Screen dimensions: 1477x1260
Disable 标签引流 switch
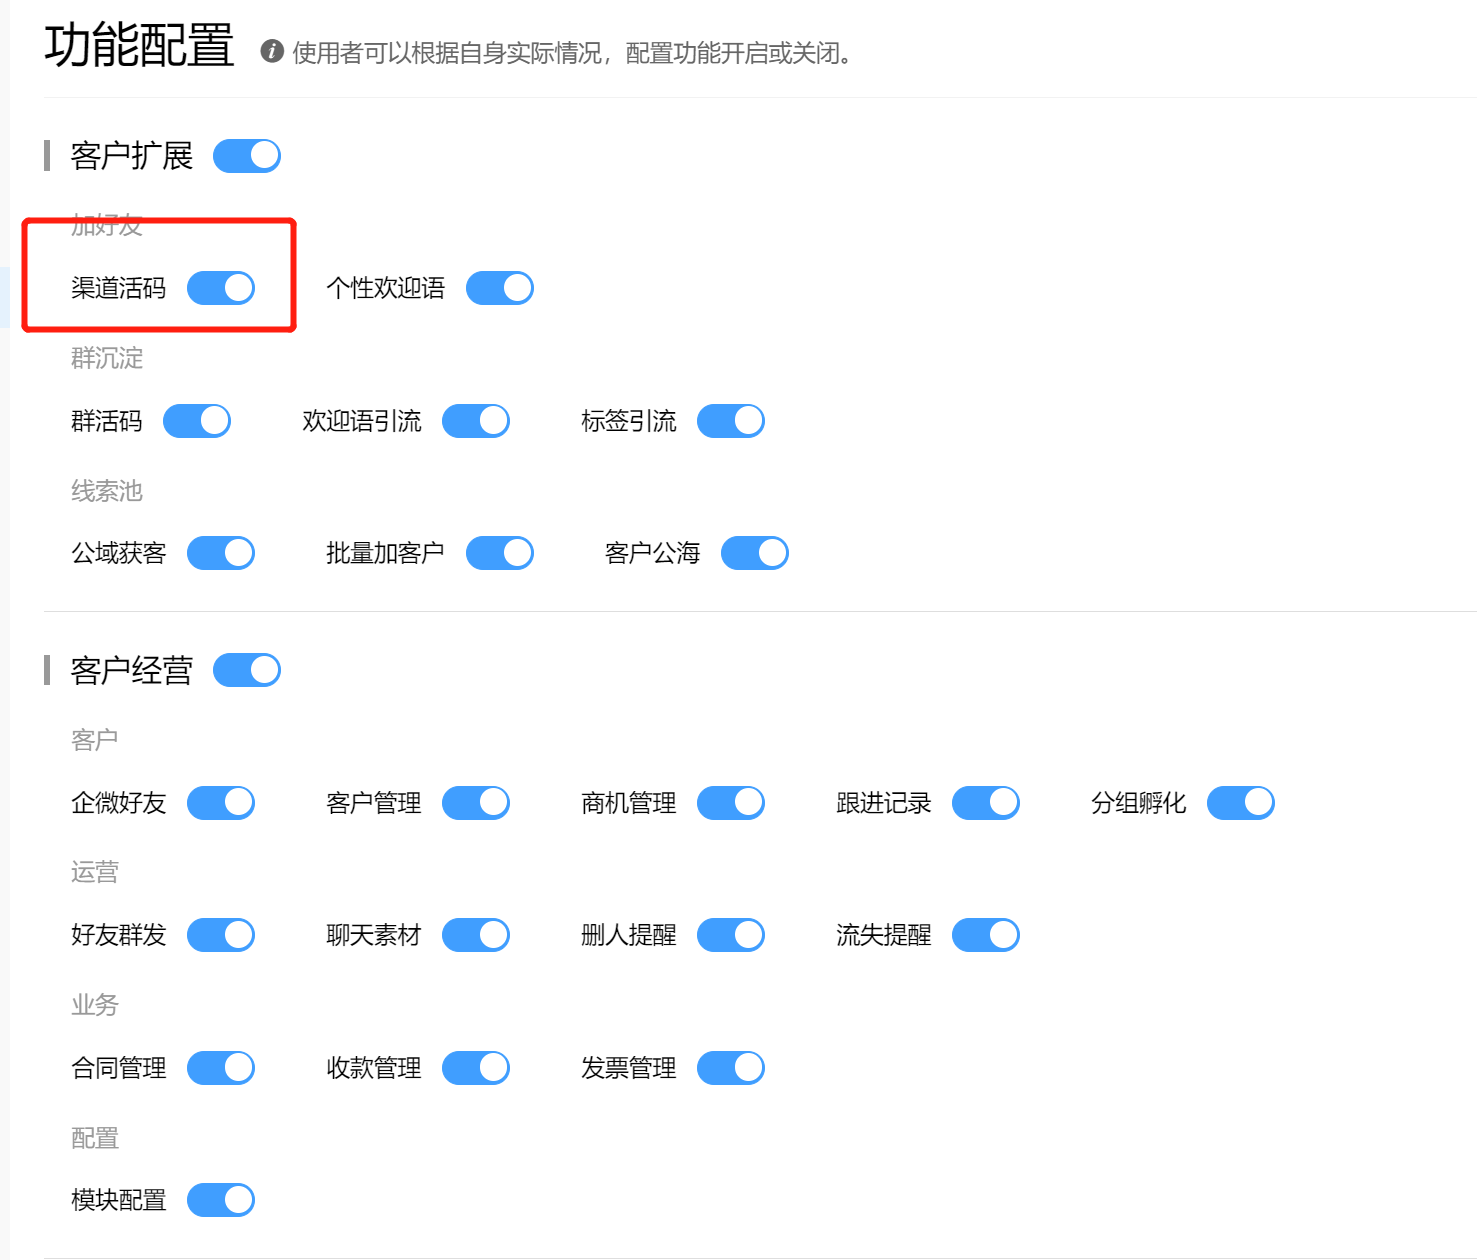pyautogui.click(x=731, y=421)
